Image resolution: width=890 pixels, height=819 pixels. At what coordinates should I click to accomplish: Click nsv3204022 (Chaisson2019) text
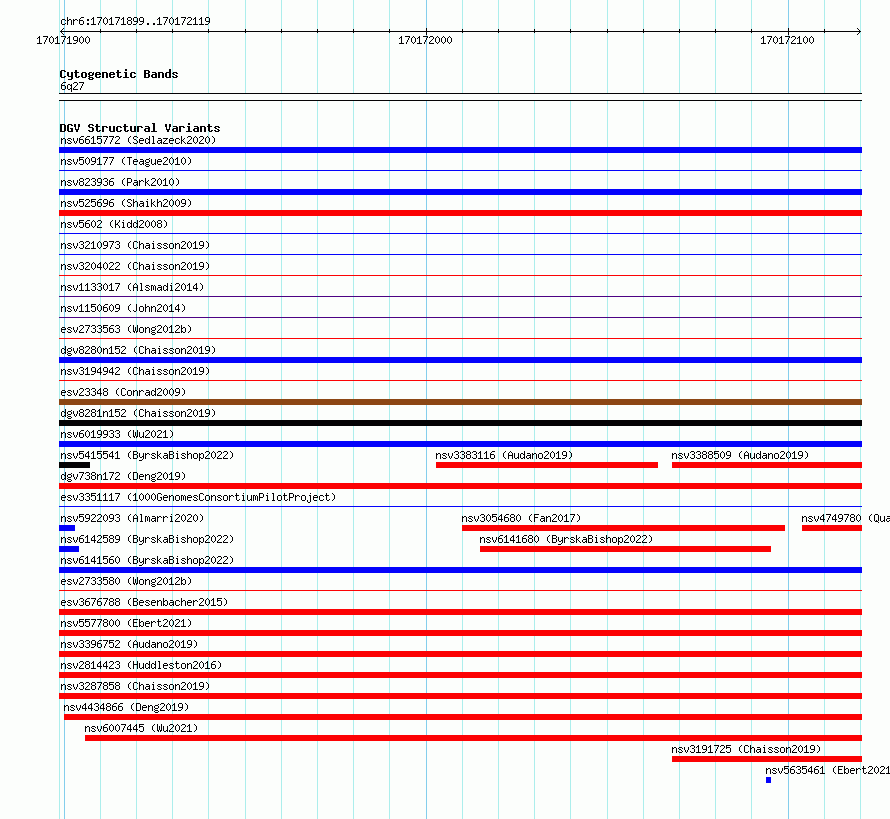pyautogui.click(x=135, y=266)
